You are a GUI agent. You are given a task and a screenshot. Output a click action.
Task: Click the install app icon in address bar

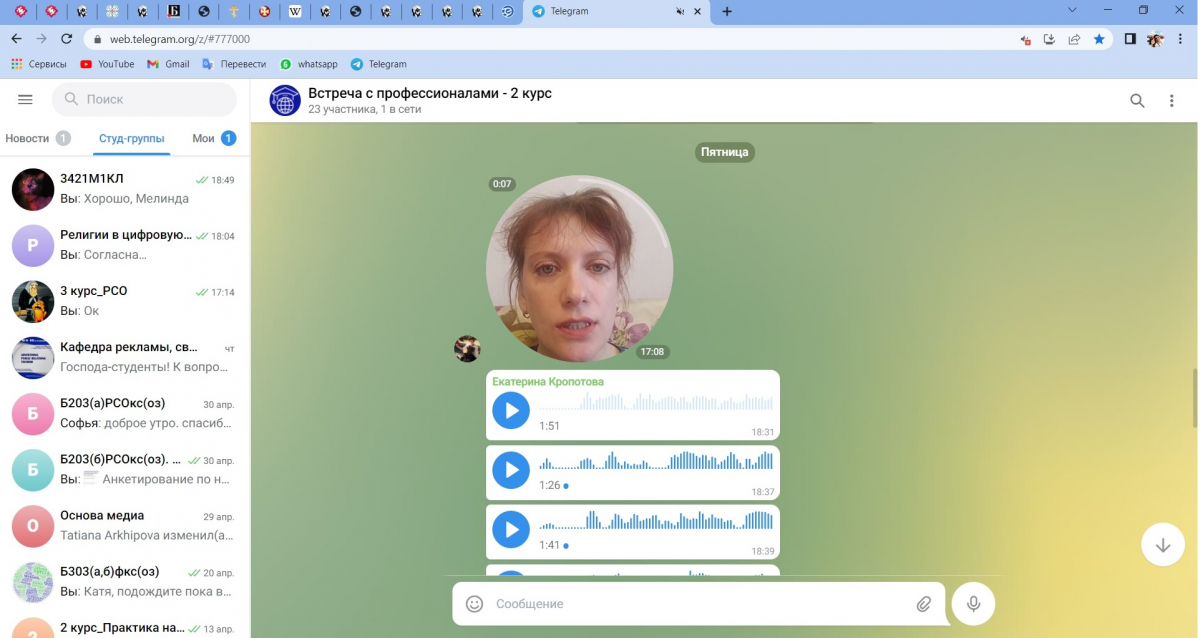click(1049, 39)
